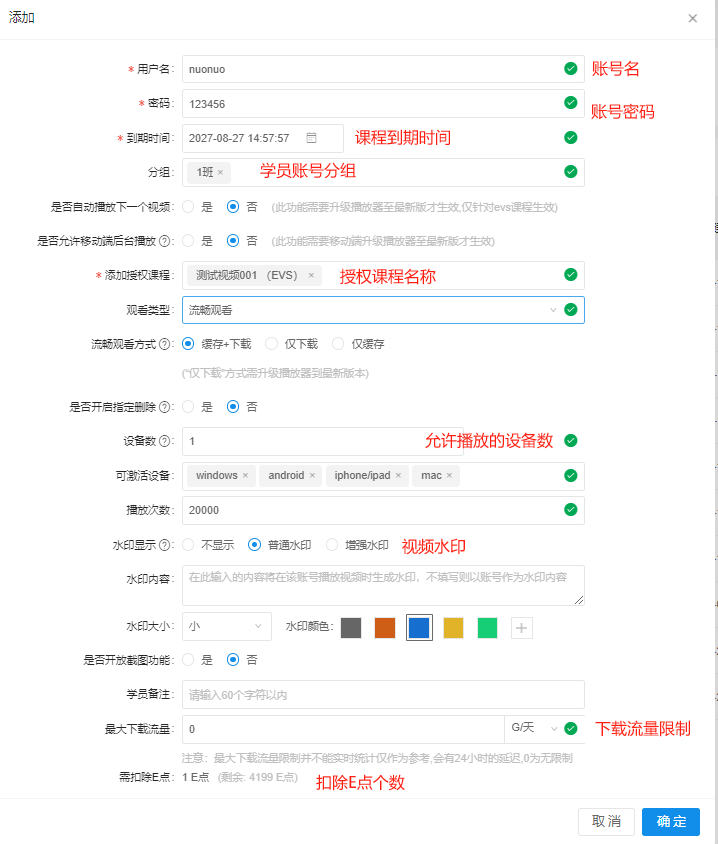
Task: Pick the orange watermark color swatch
Action: point(385,628)
